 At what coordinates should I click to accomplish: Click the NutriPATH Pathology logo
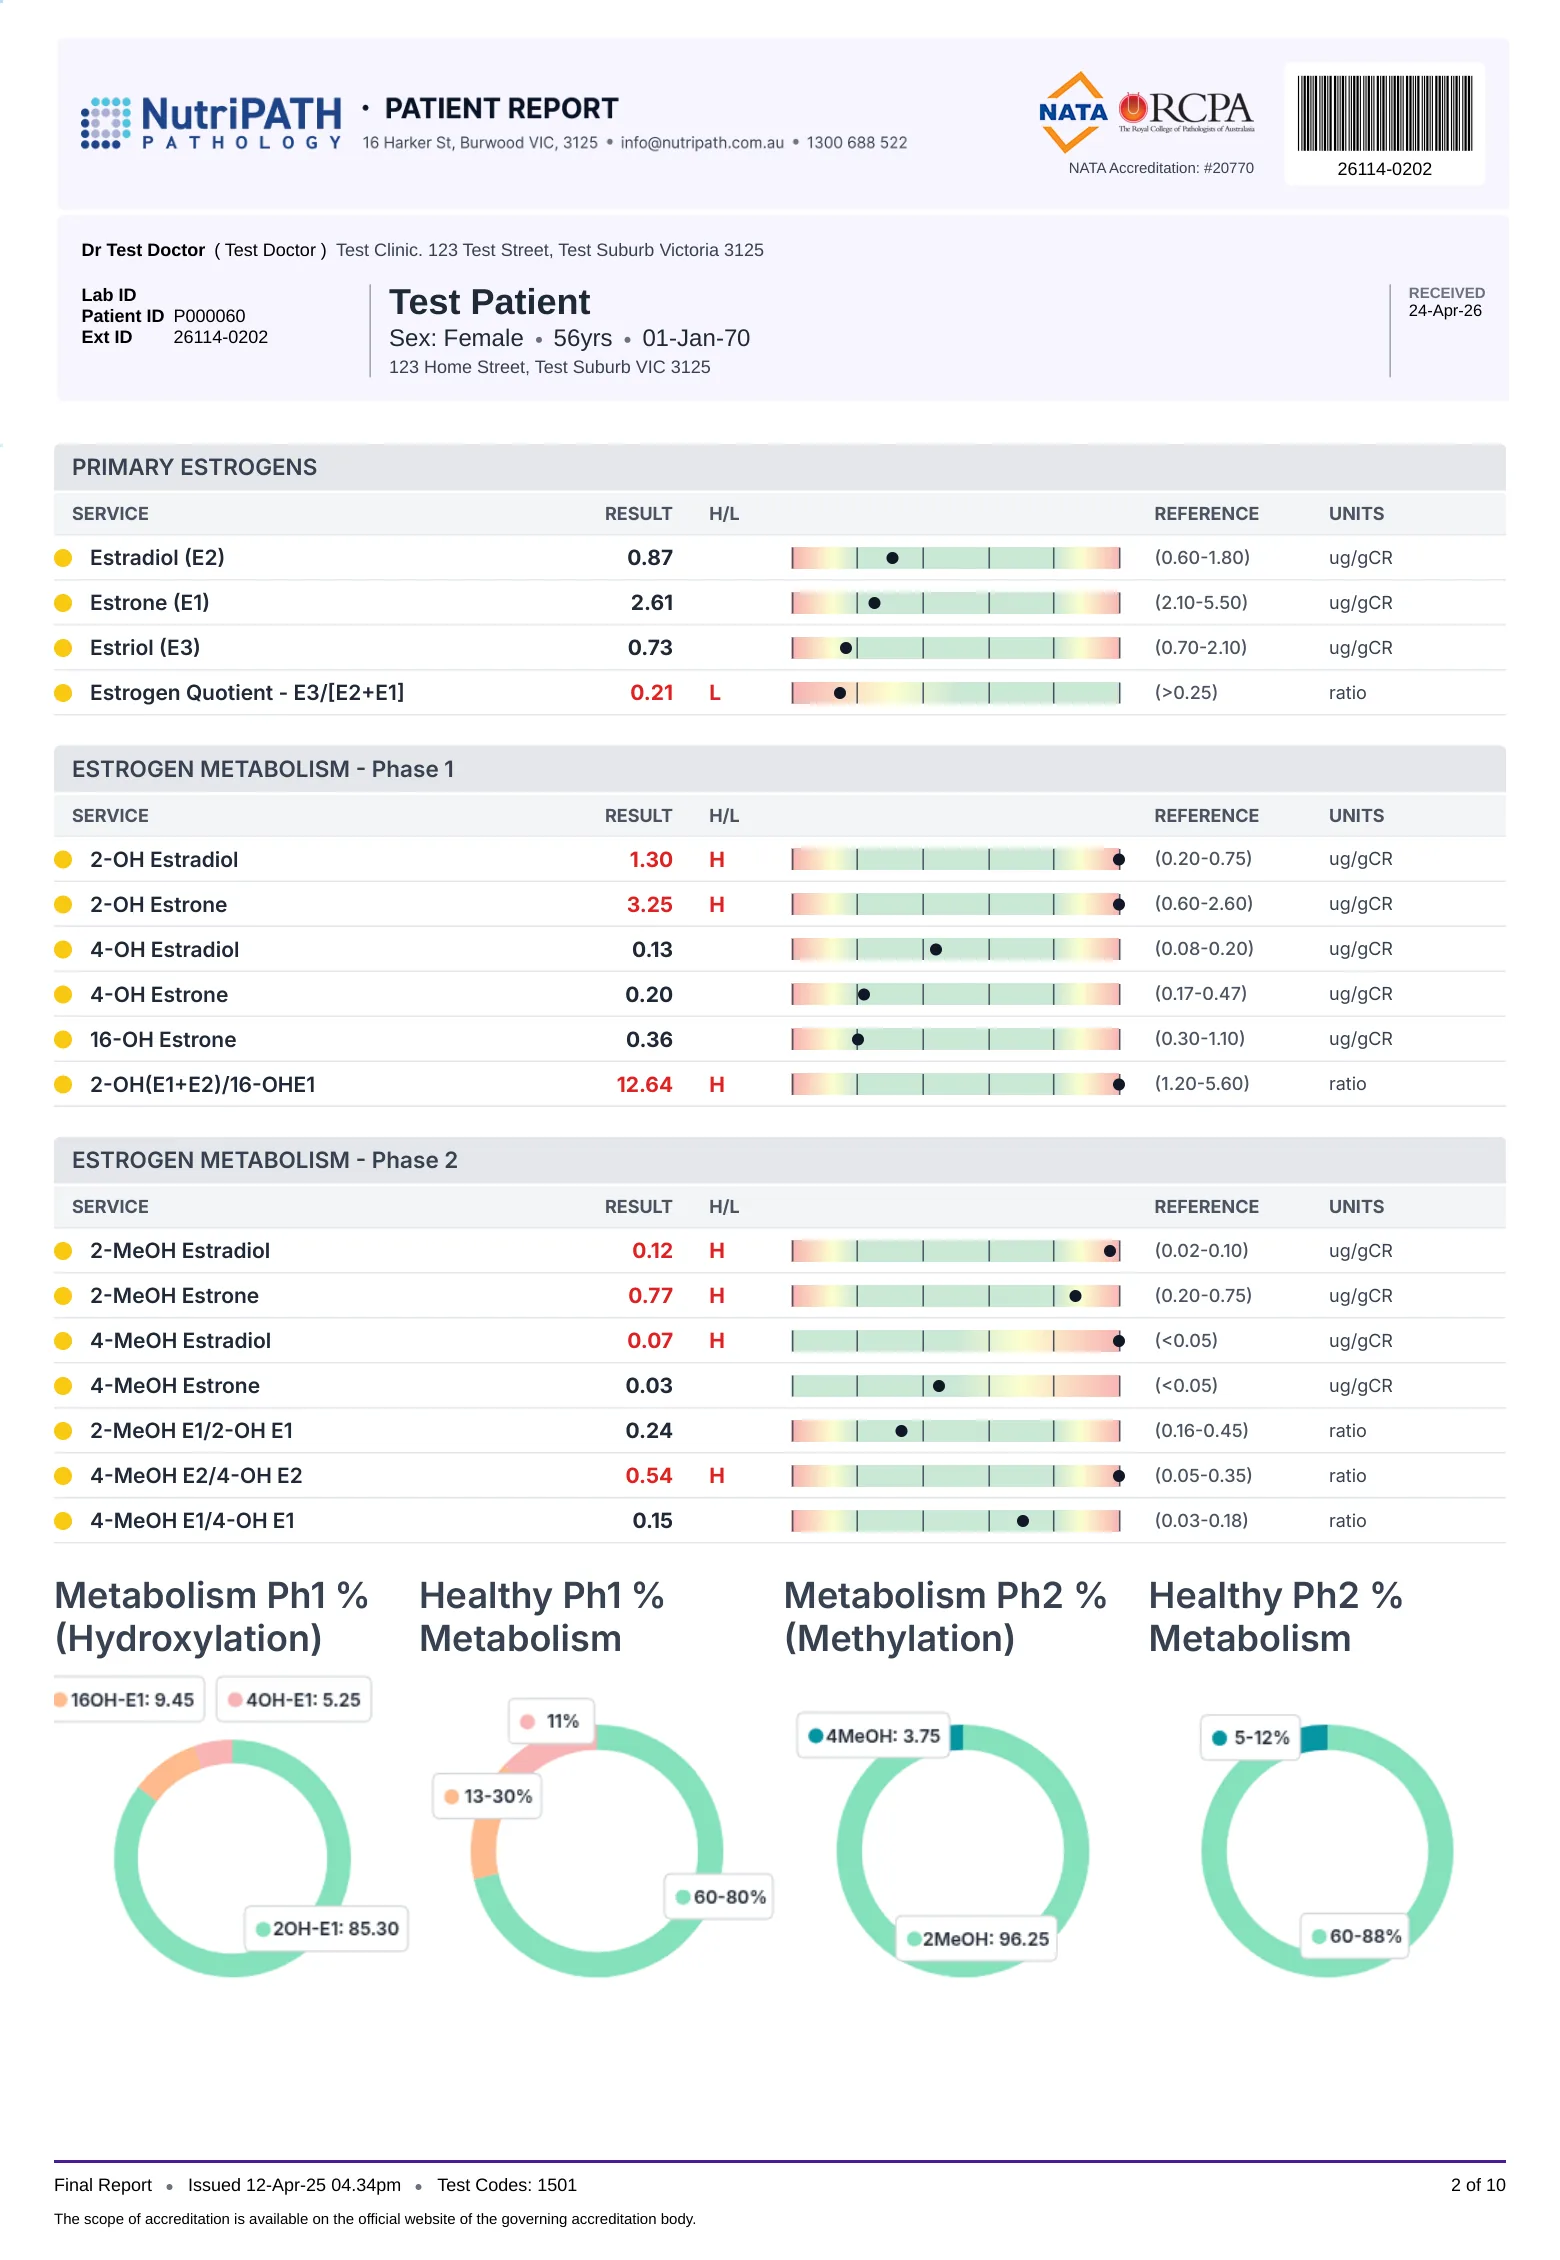coord(211,124)
